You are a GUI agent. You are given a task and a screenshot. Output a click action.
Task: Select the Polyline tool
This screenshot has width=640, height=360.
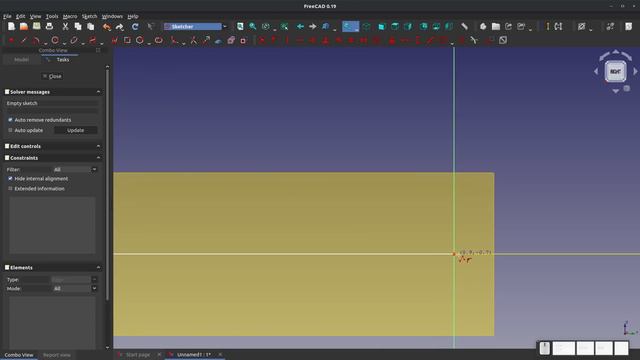(x=115, y=40)
